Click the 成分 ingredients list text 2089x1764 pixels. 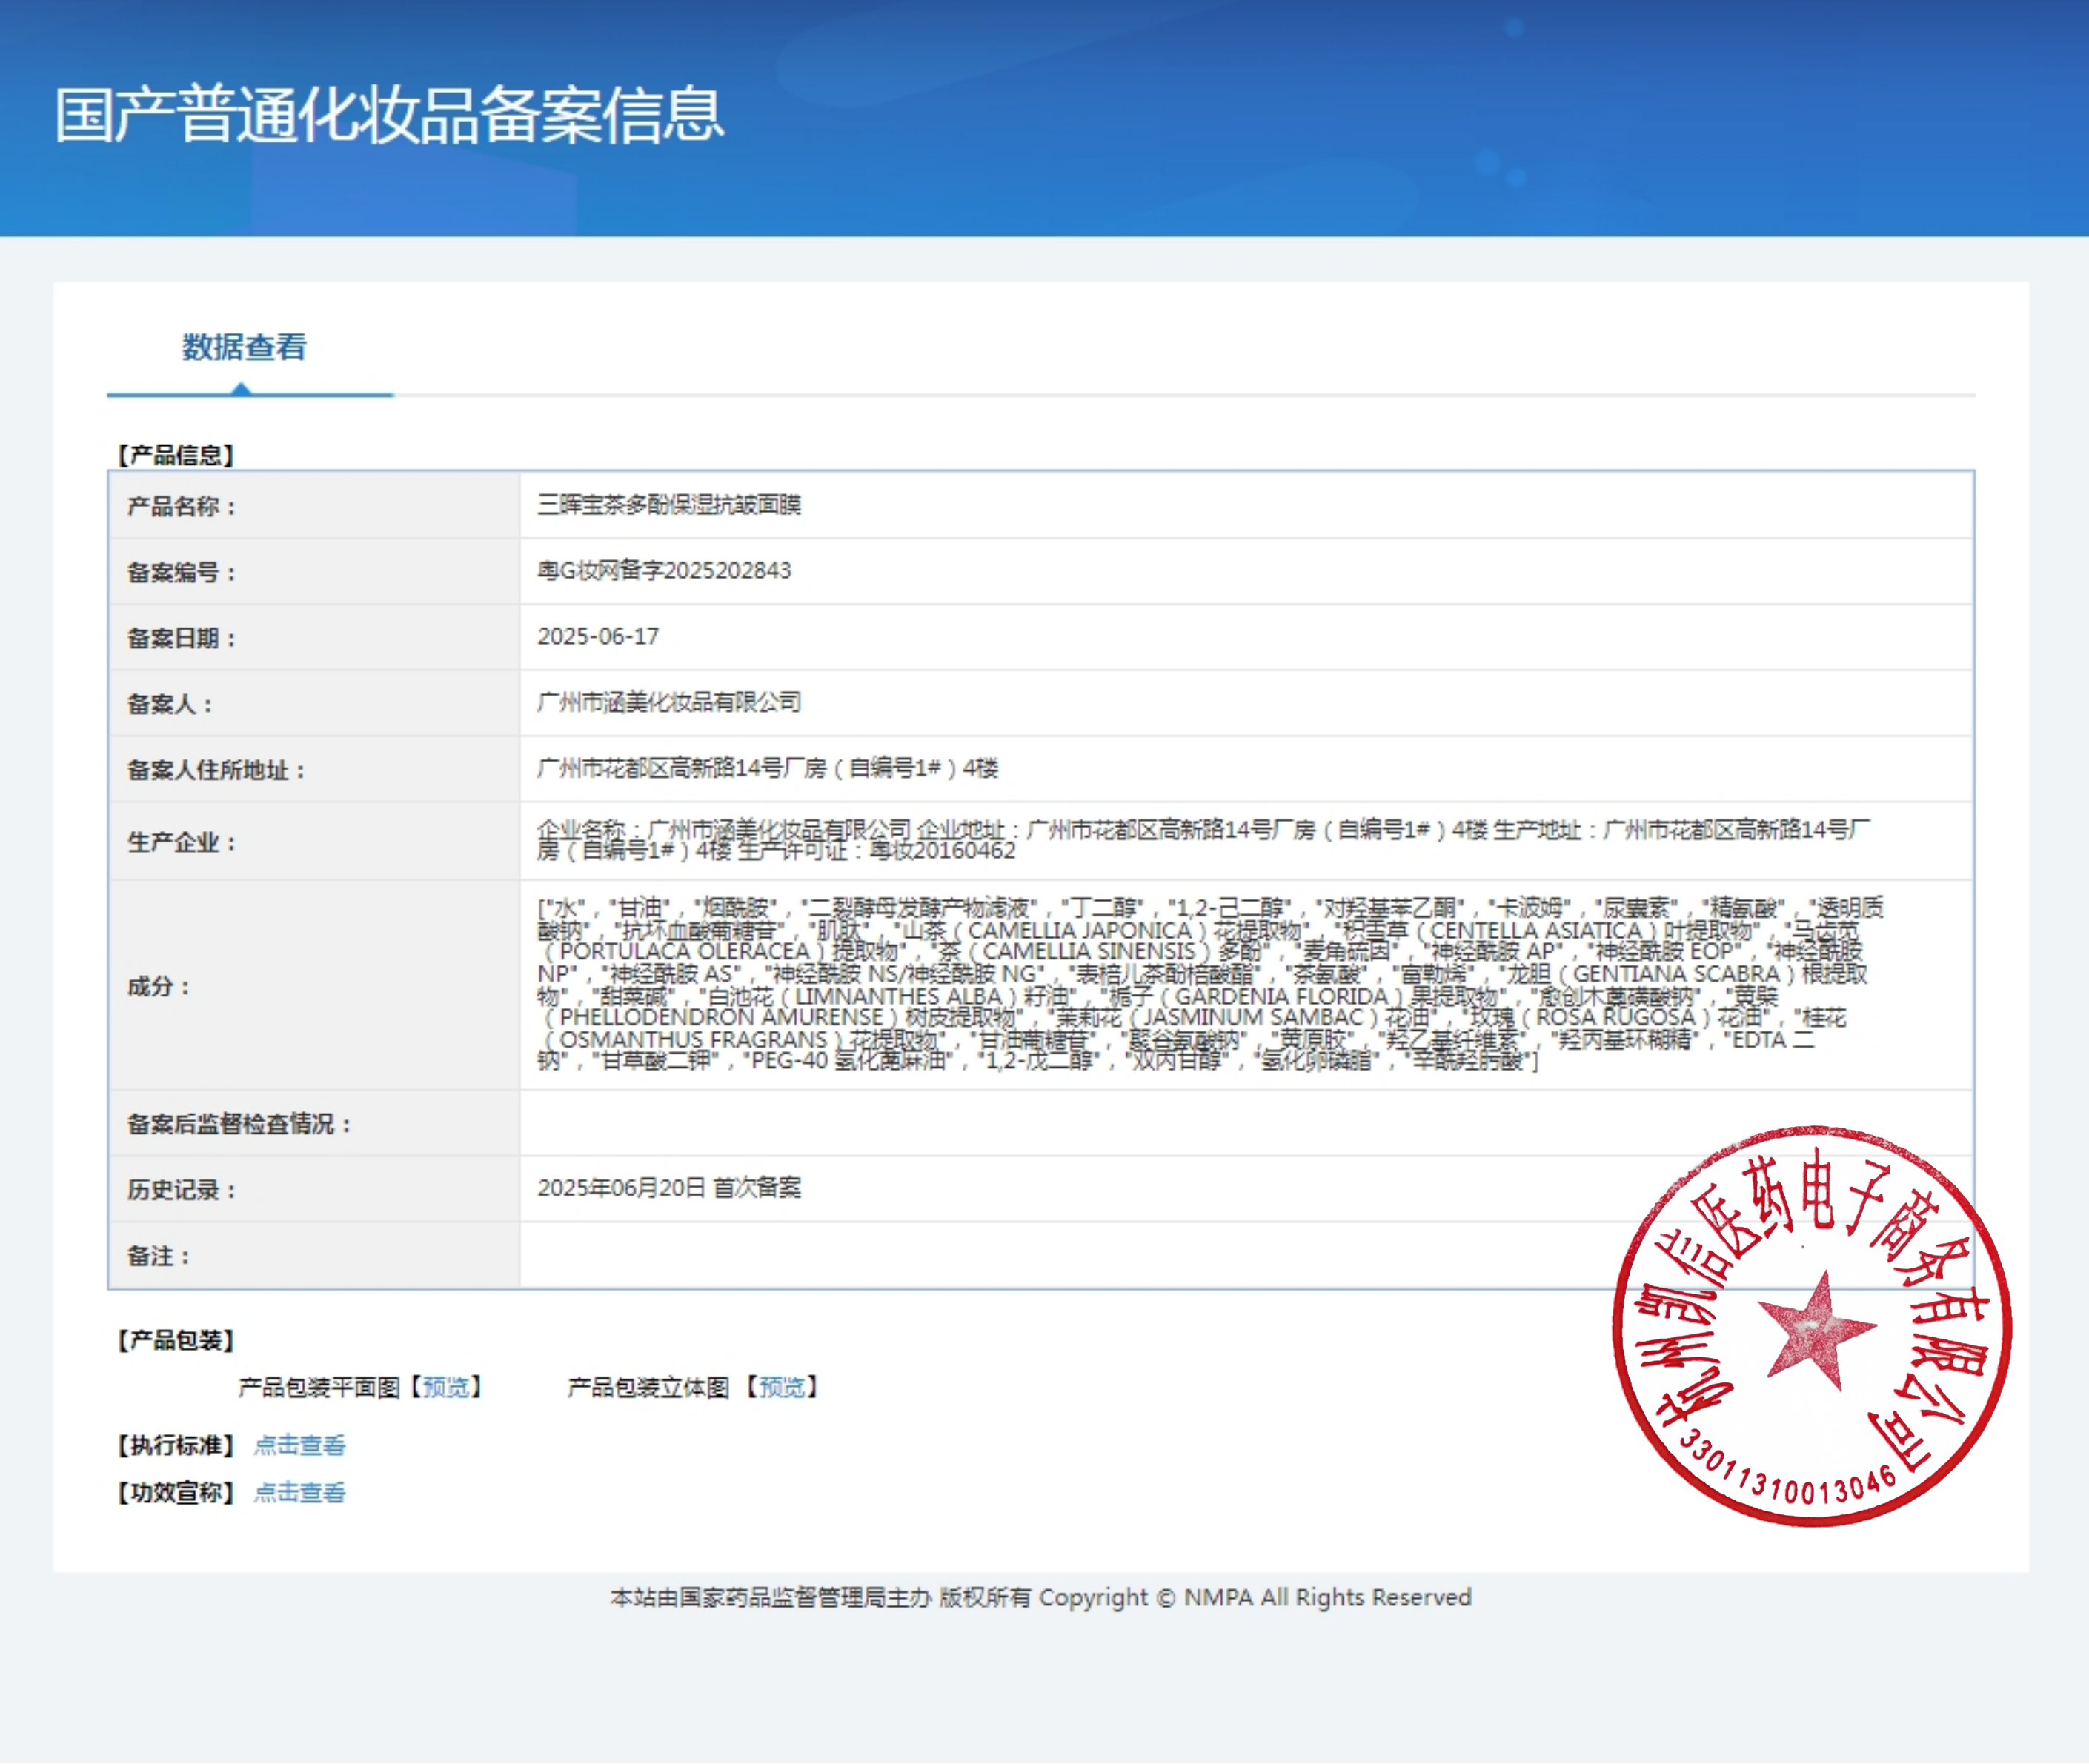[1200, 984]
